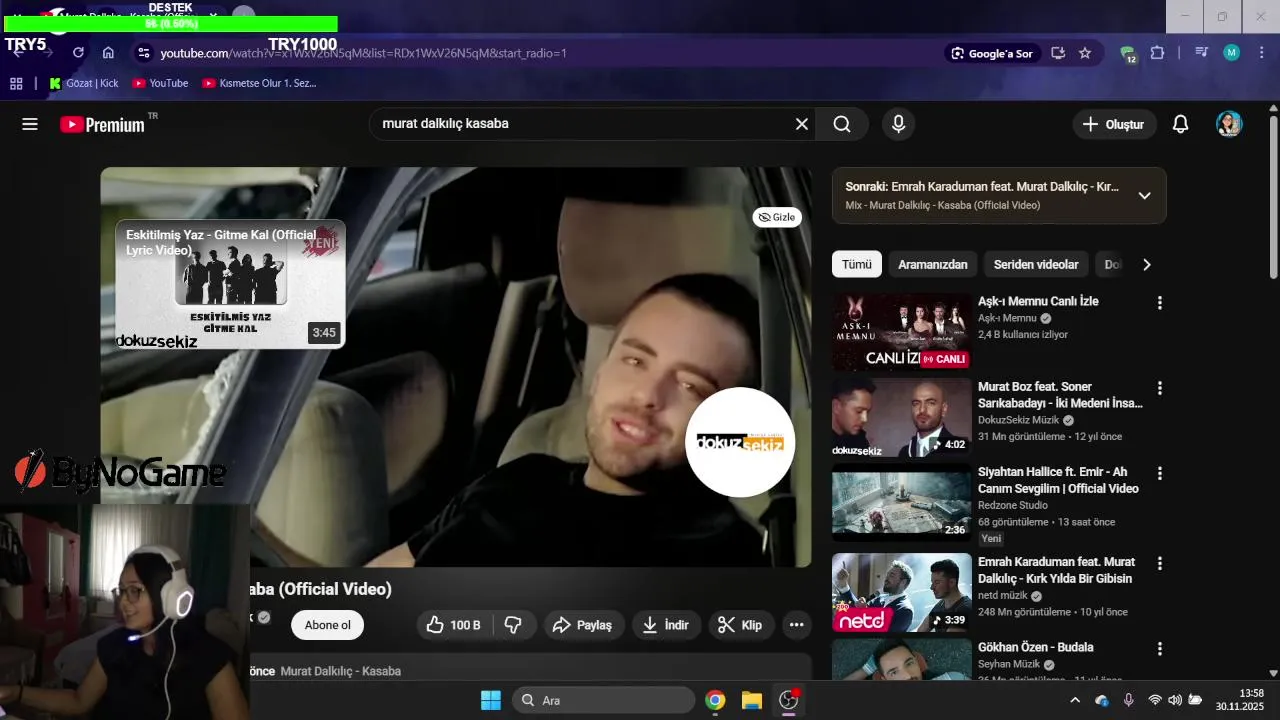Open the notifications bell
This screenshot has width=1280, height=720.
click(x=1181, y=124)
